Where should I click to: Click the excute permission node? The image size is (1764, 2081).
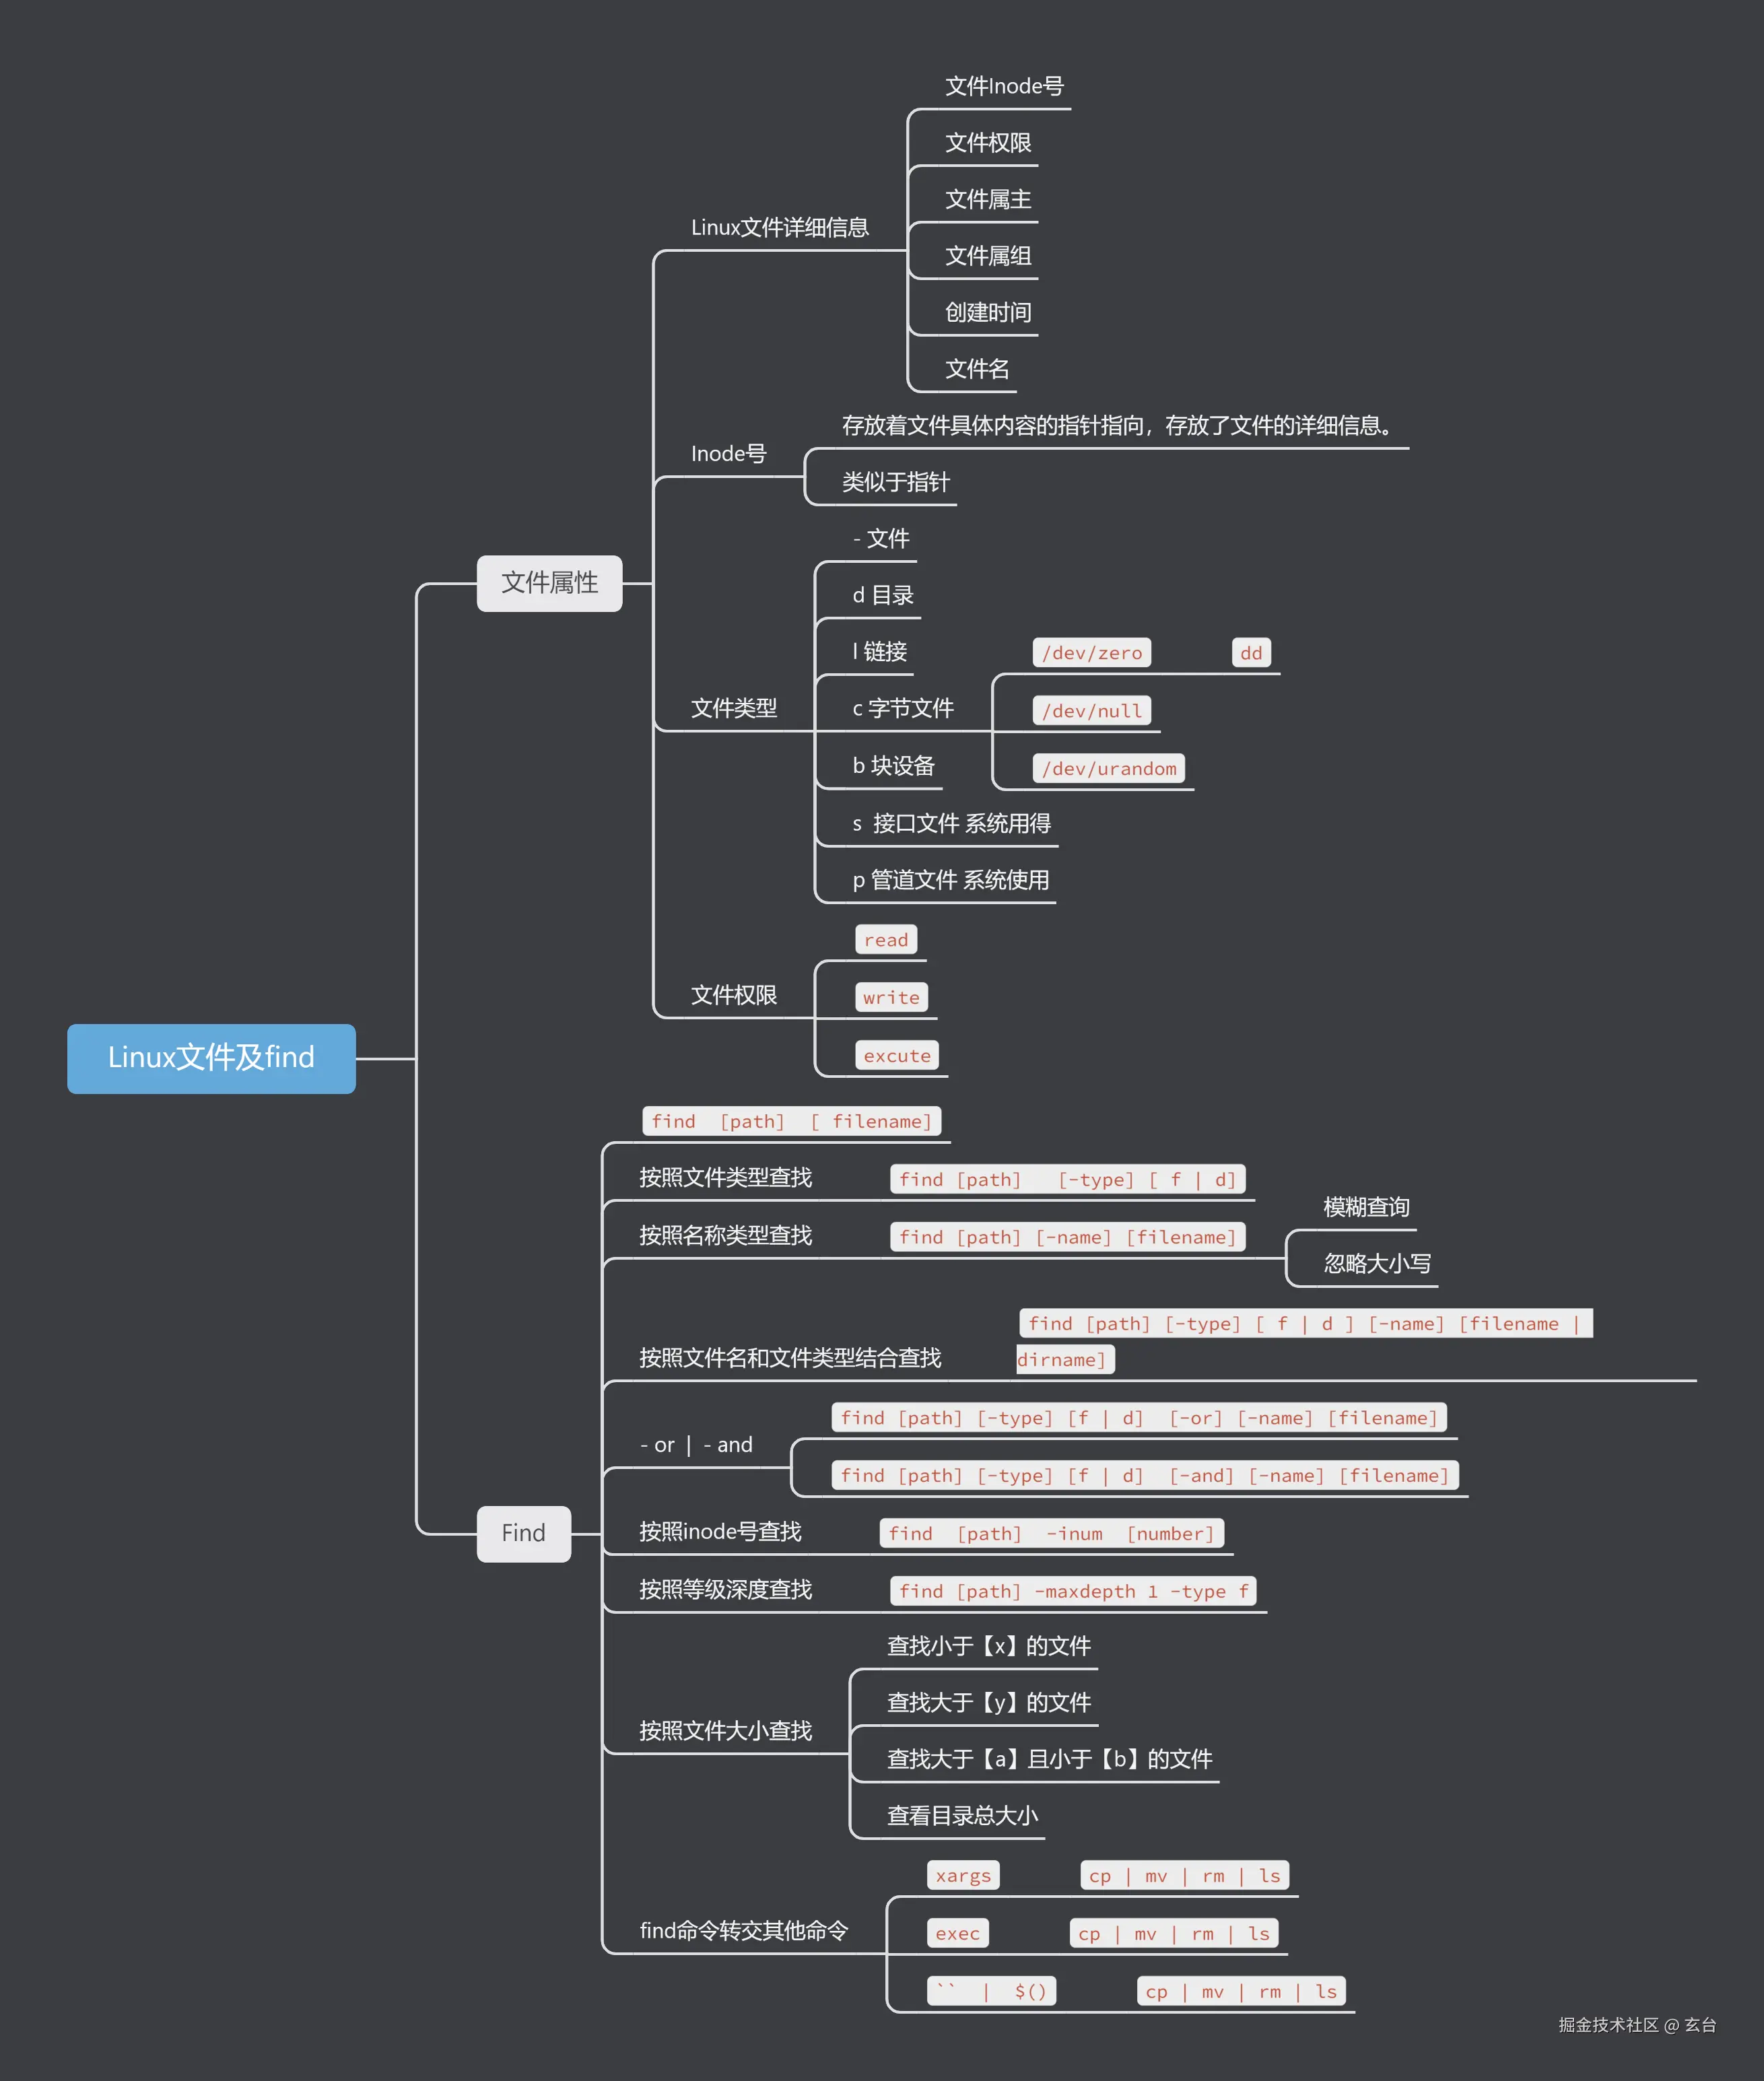click(x=896, y=1055)
